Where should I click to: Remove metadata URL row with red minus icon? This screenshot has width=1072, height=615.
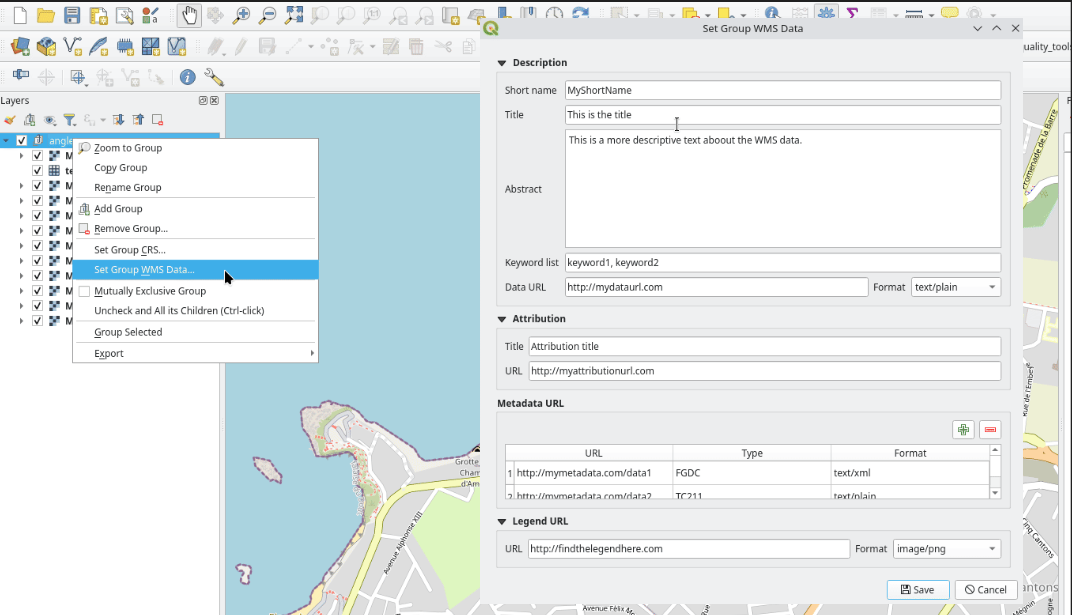(x=990, y=429)
